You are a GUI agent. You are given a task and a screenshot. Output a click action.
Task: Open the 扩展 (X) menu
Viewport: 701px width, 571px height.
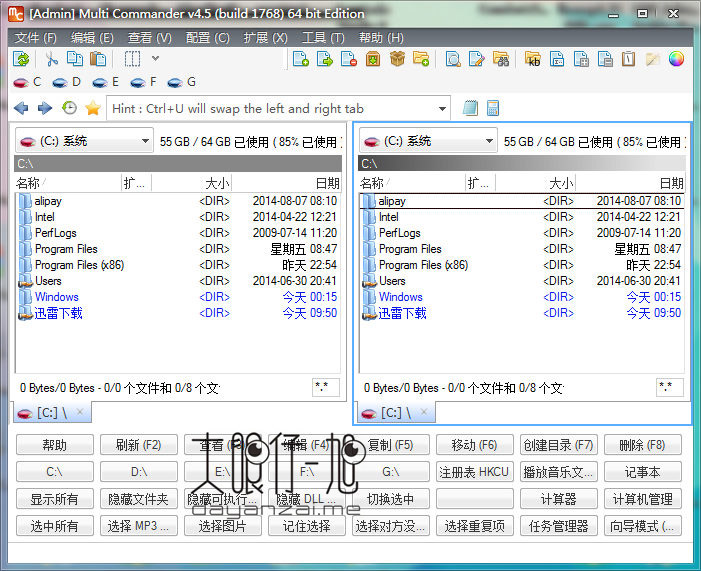[265, 38]
